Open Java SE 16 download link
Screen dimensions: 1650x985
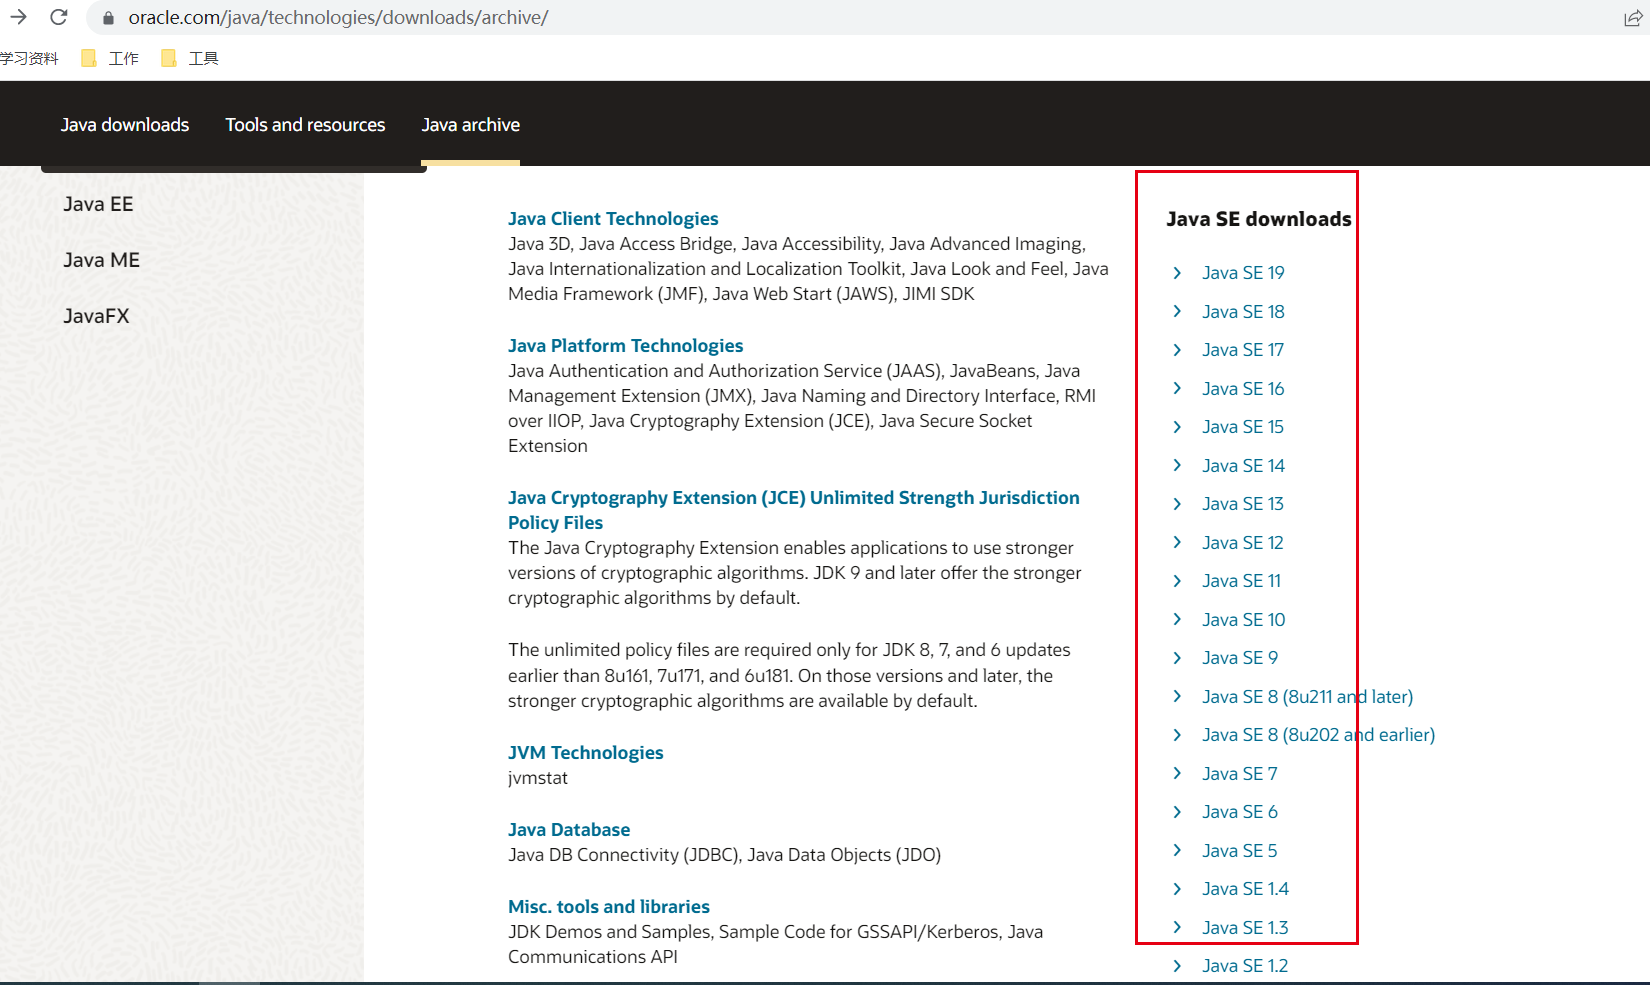point(1243,389)
